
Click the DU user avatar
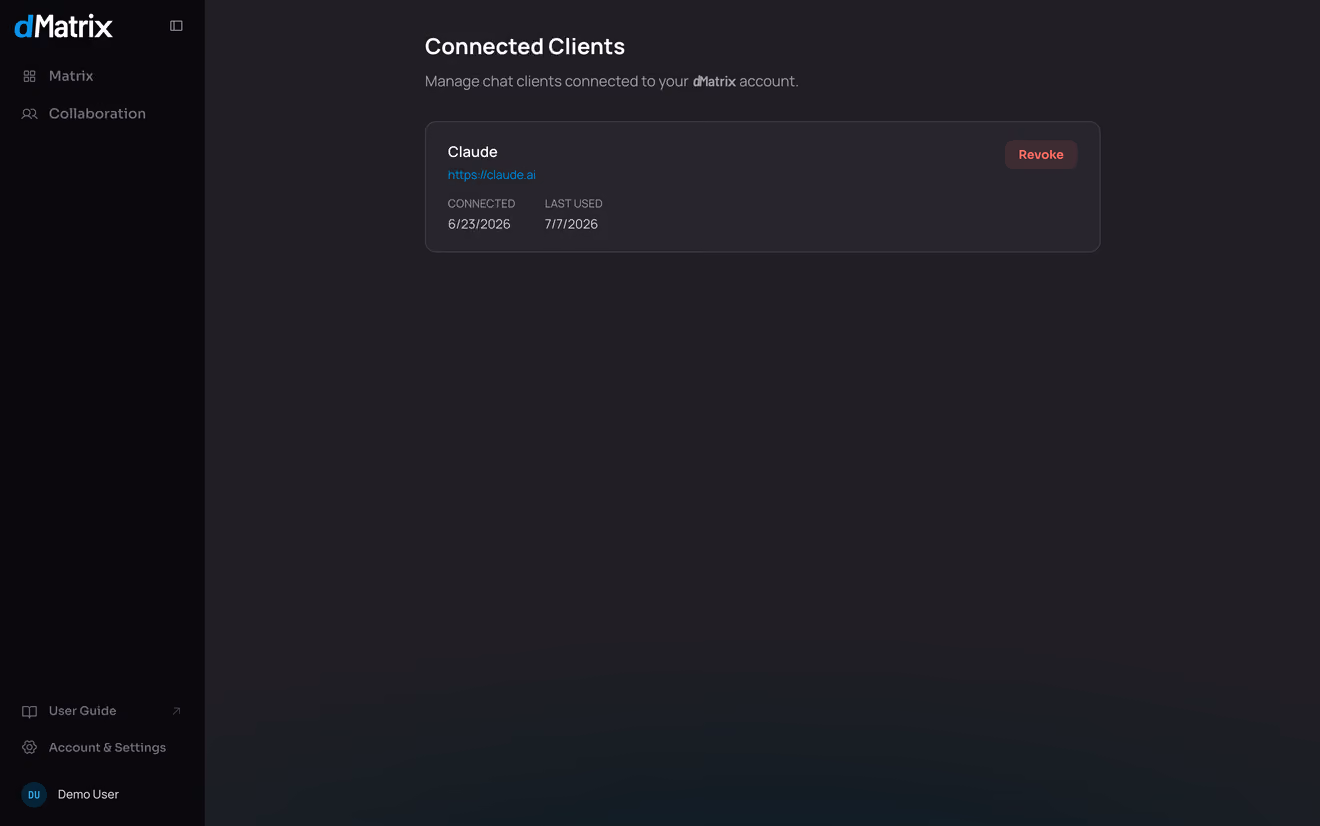pyautogui.click(x=34, y=795)
